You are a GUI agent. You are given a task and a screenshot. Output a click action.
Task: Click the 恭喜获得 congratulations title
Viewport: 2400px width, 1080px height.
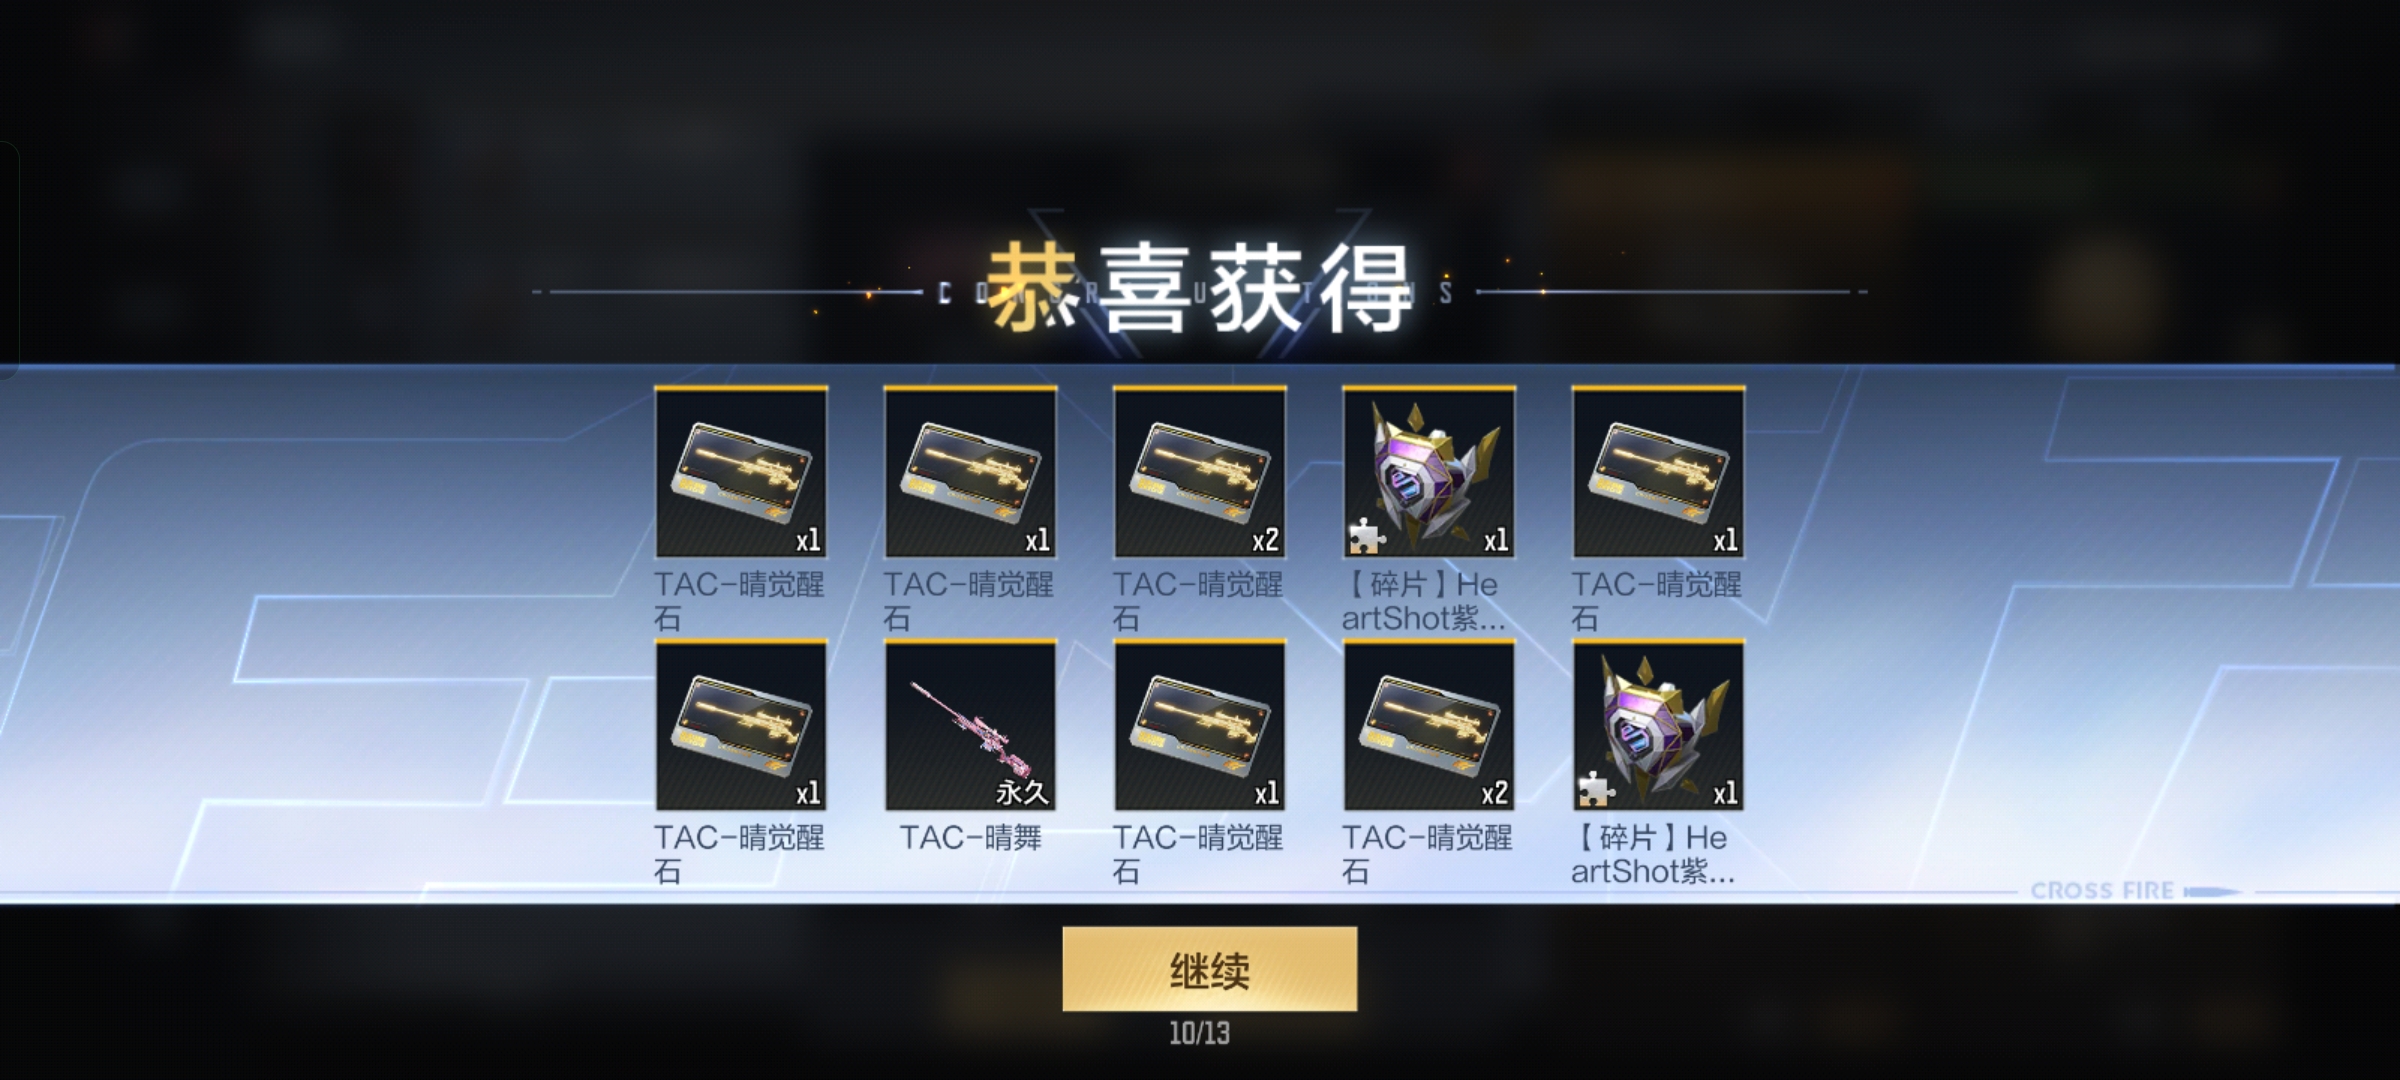tap(1200, 288)
